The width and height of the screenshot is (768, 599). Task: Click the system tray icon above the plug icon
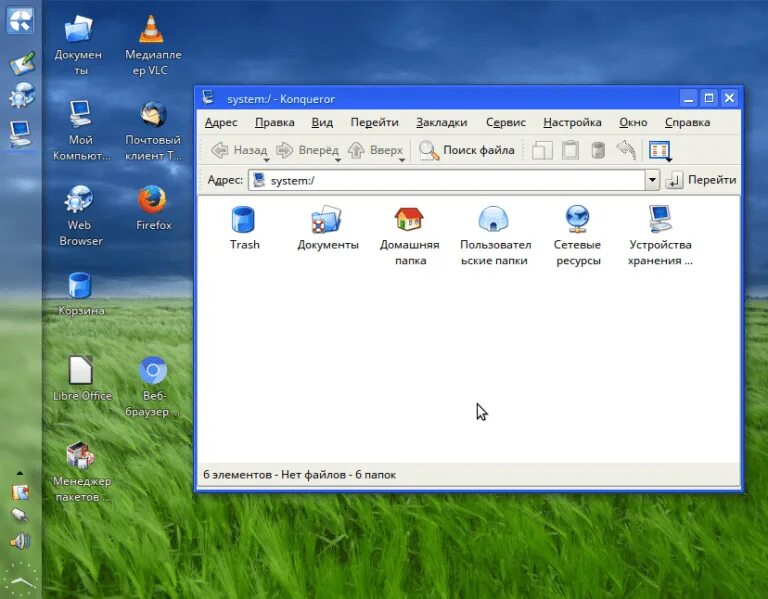pyautogui.click(x=20, y=492)
